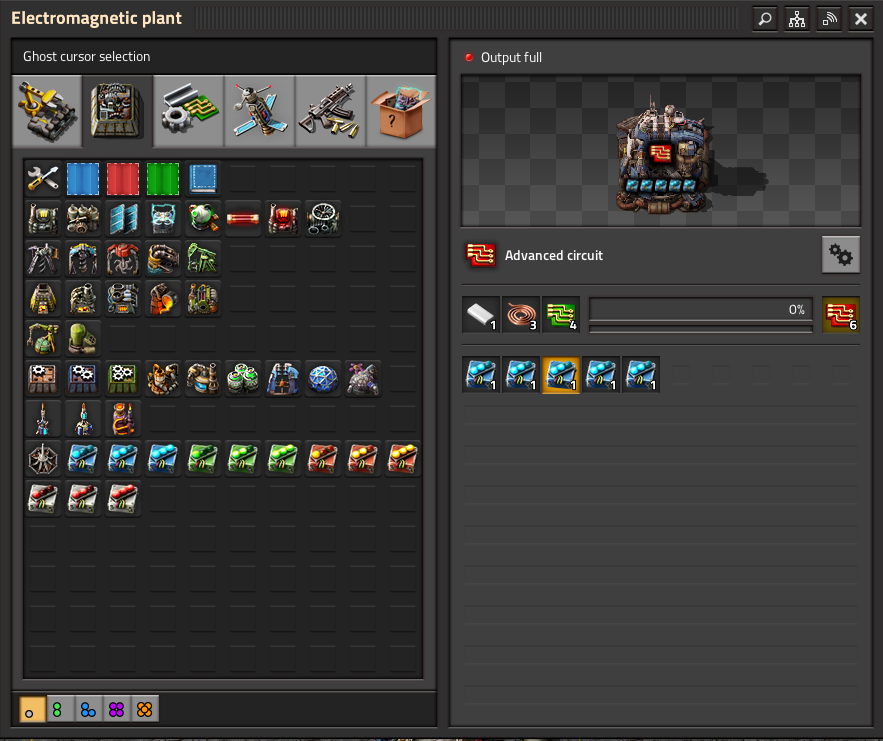Select the offshore pump icon
Screen dimensions: 883x741
coord(163,258)
